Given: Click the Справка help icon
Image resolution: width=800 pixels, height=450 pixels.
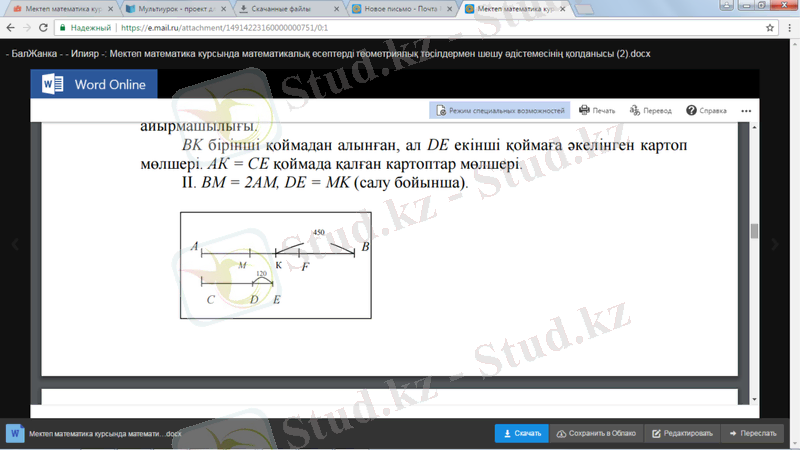Looking at the screenshot, I should (691, 110).
